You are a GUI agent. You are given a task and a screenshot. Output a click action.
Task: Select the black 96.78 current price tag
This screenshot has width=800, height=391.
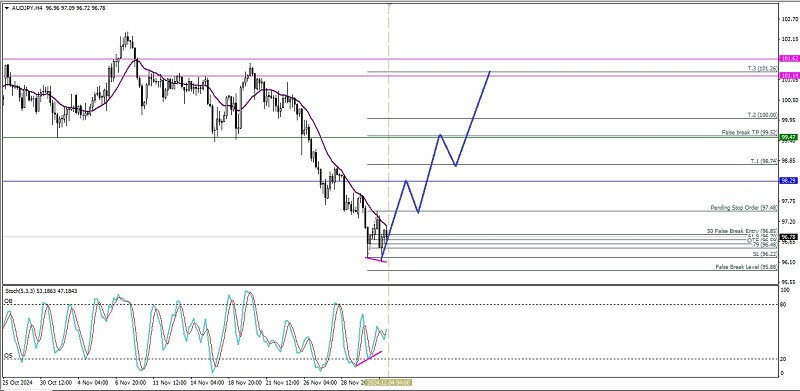(789, 237)
